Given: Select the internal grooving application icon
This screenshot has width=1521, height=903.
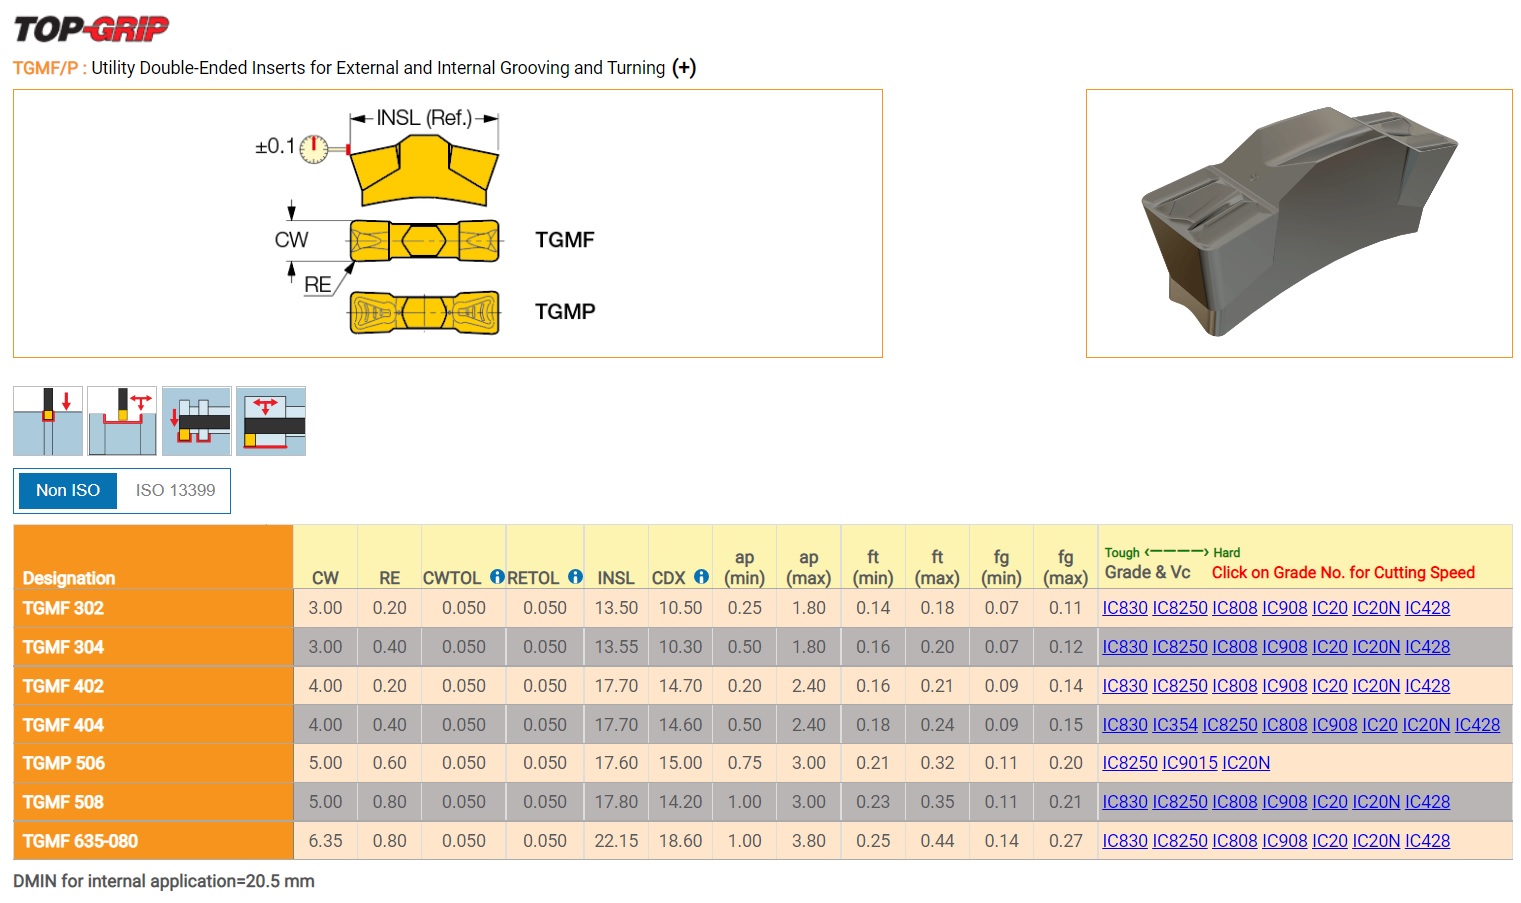Looking at the screenshot, I should point(197,421).
